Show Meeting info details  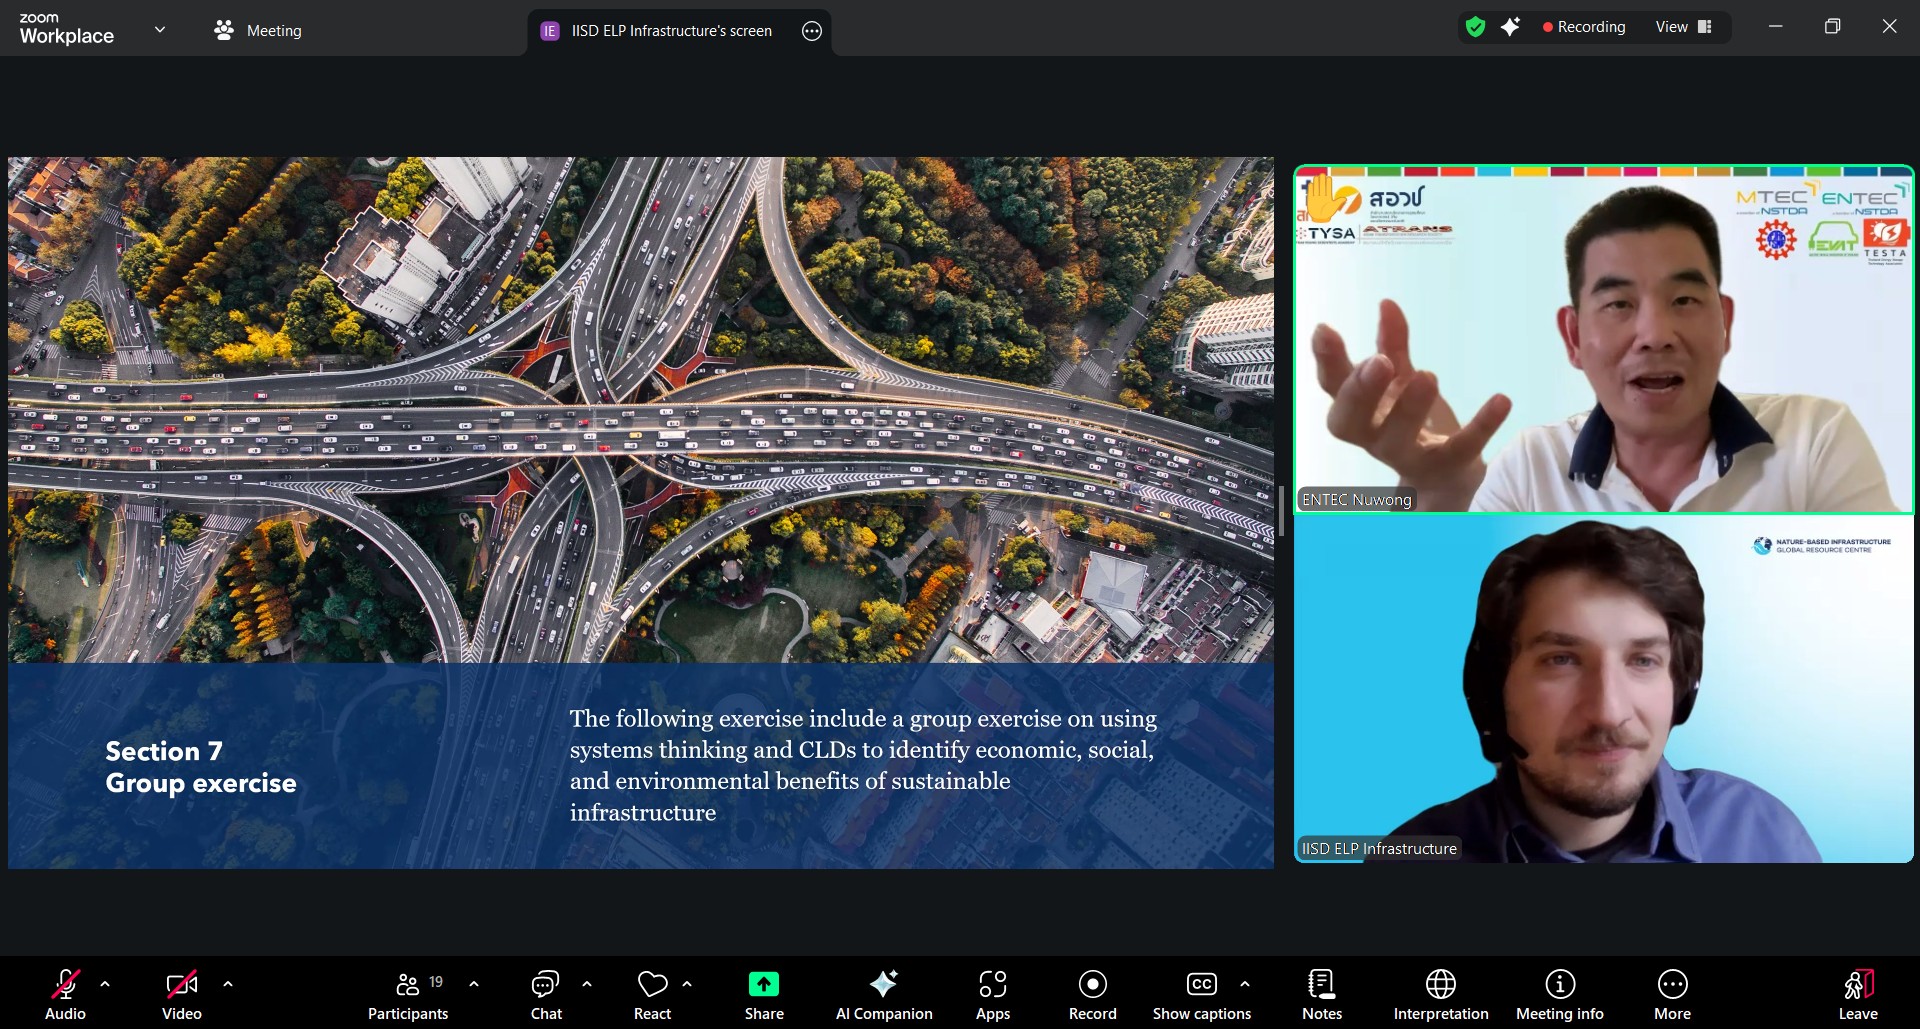(1559, 995)
